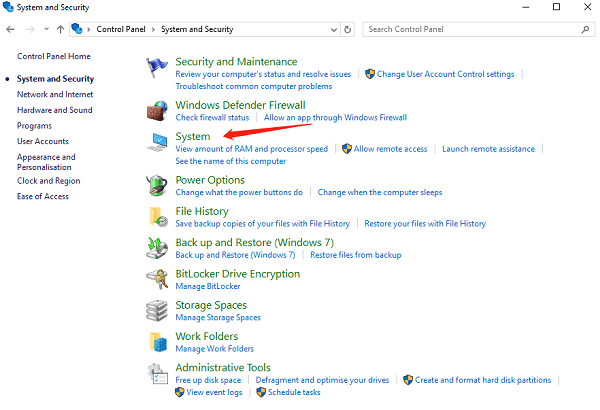Click the forward navigation arrow
The image size is (600, 410).
tap(30, 29)
